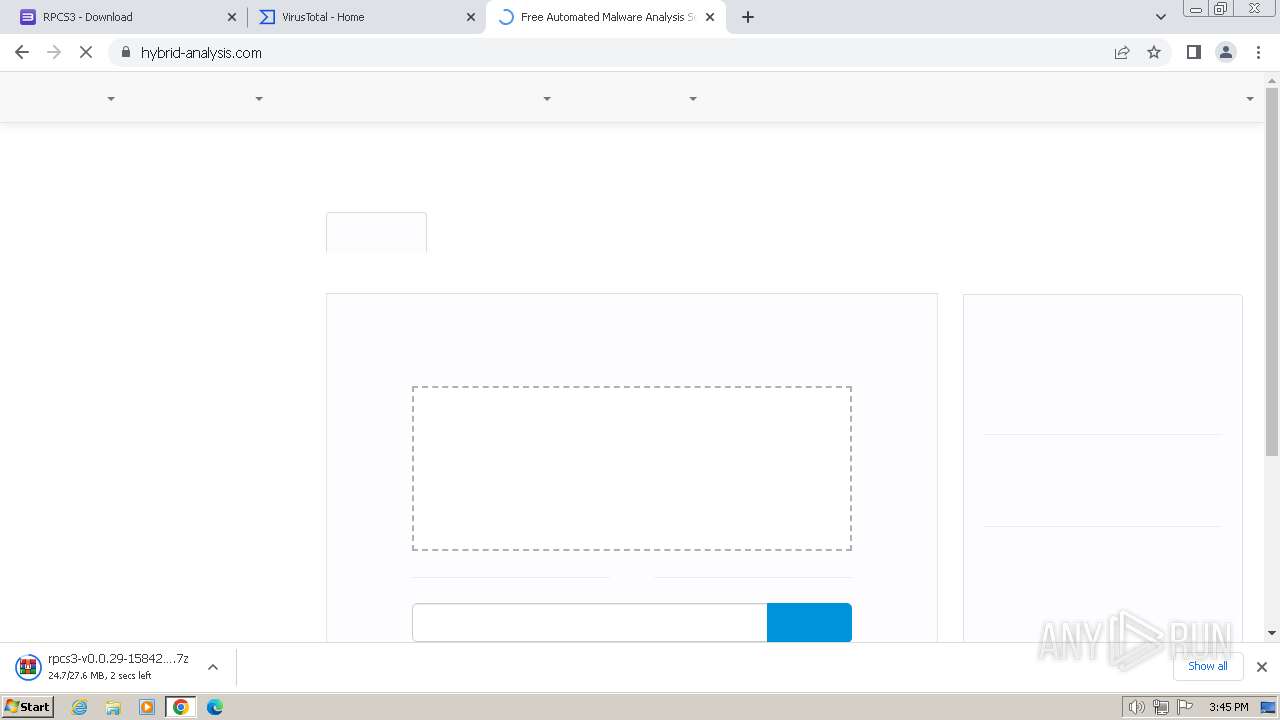Expand the fourth navigation menu dropdown arrow
The height and width of the screenshot is (720, 1280).
click(x=693, y=99)
